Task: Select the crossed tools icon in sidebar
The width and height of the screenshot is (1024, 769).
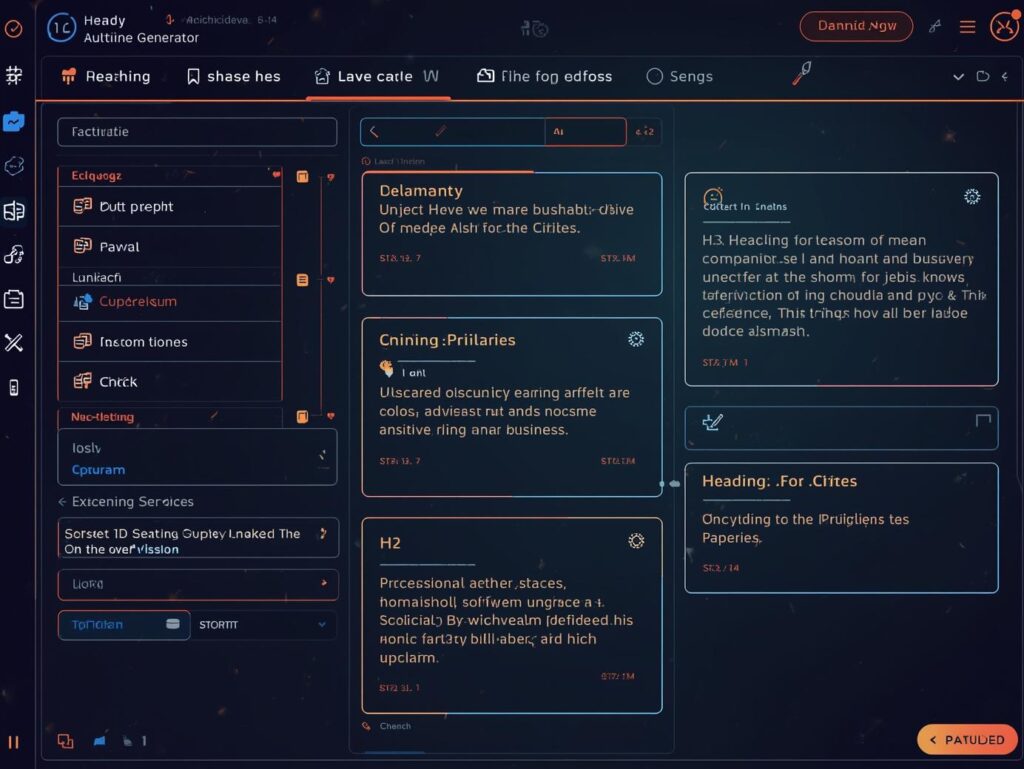Action: (14, 343)
